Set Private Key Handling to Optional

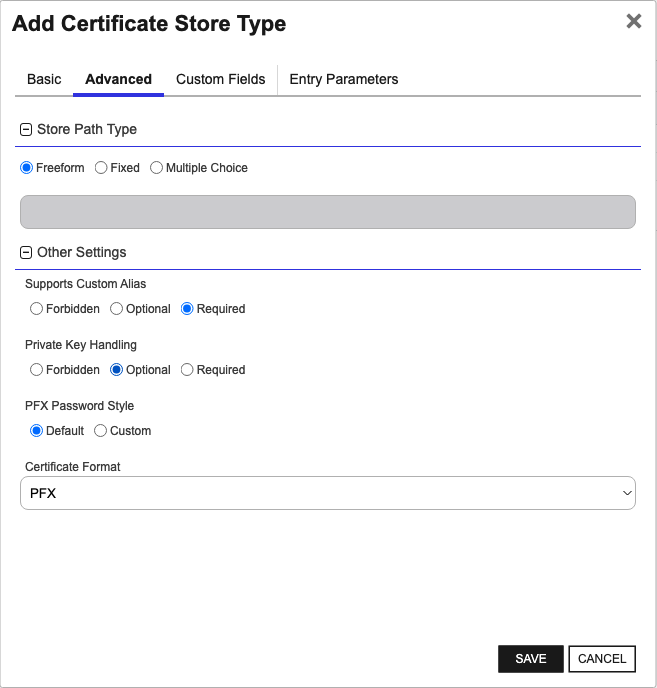coord(116,370)
